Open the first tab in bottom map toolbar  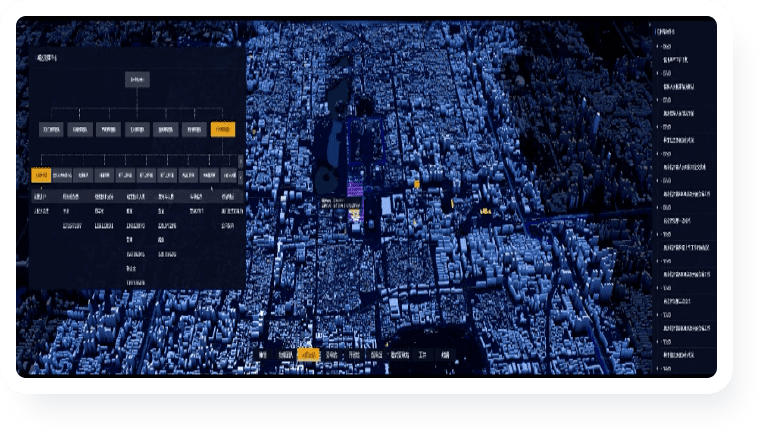point(263,355)
